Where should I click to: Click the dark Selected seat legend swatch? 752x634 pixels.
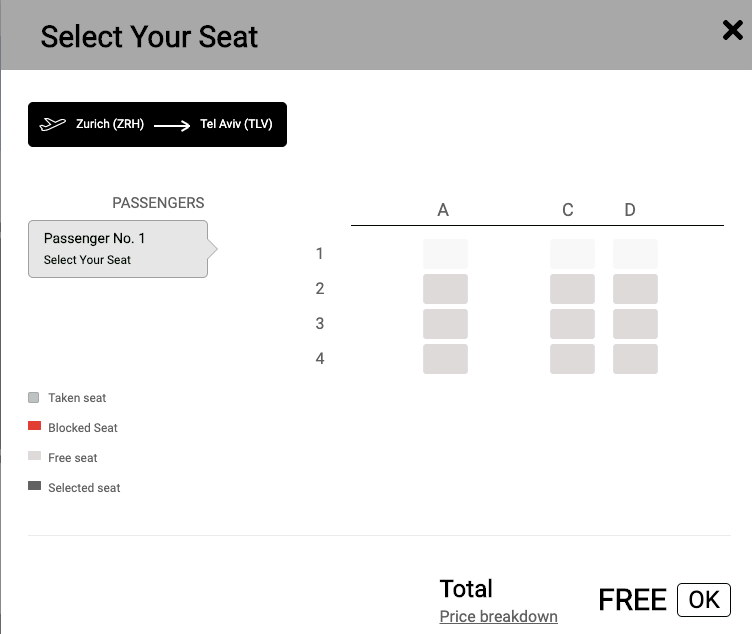click(35, 485)
